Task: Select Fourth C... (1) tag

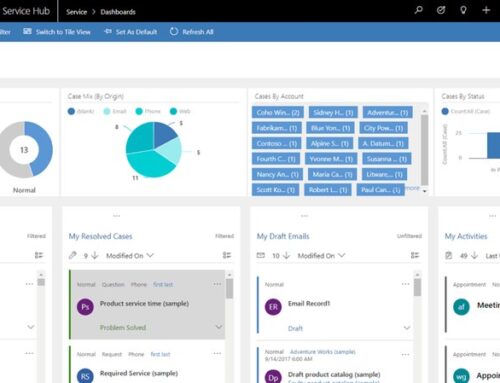Action: click(x=276, y=159)
